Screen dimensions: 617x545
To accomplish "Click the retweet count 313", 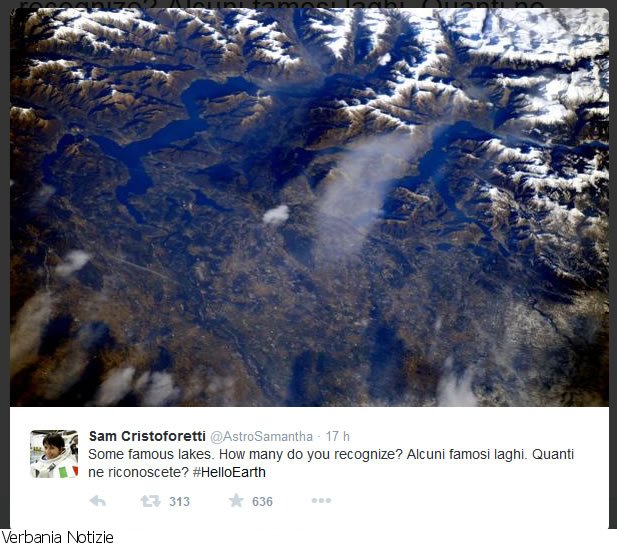I will pyautogui.click(x=179, y=502).
